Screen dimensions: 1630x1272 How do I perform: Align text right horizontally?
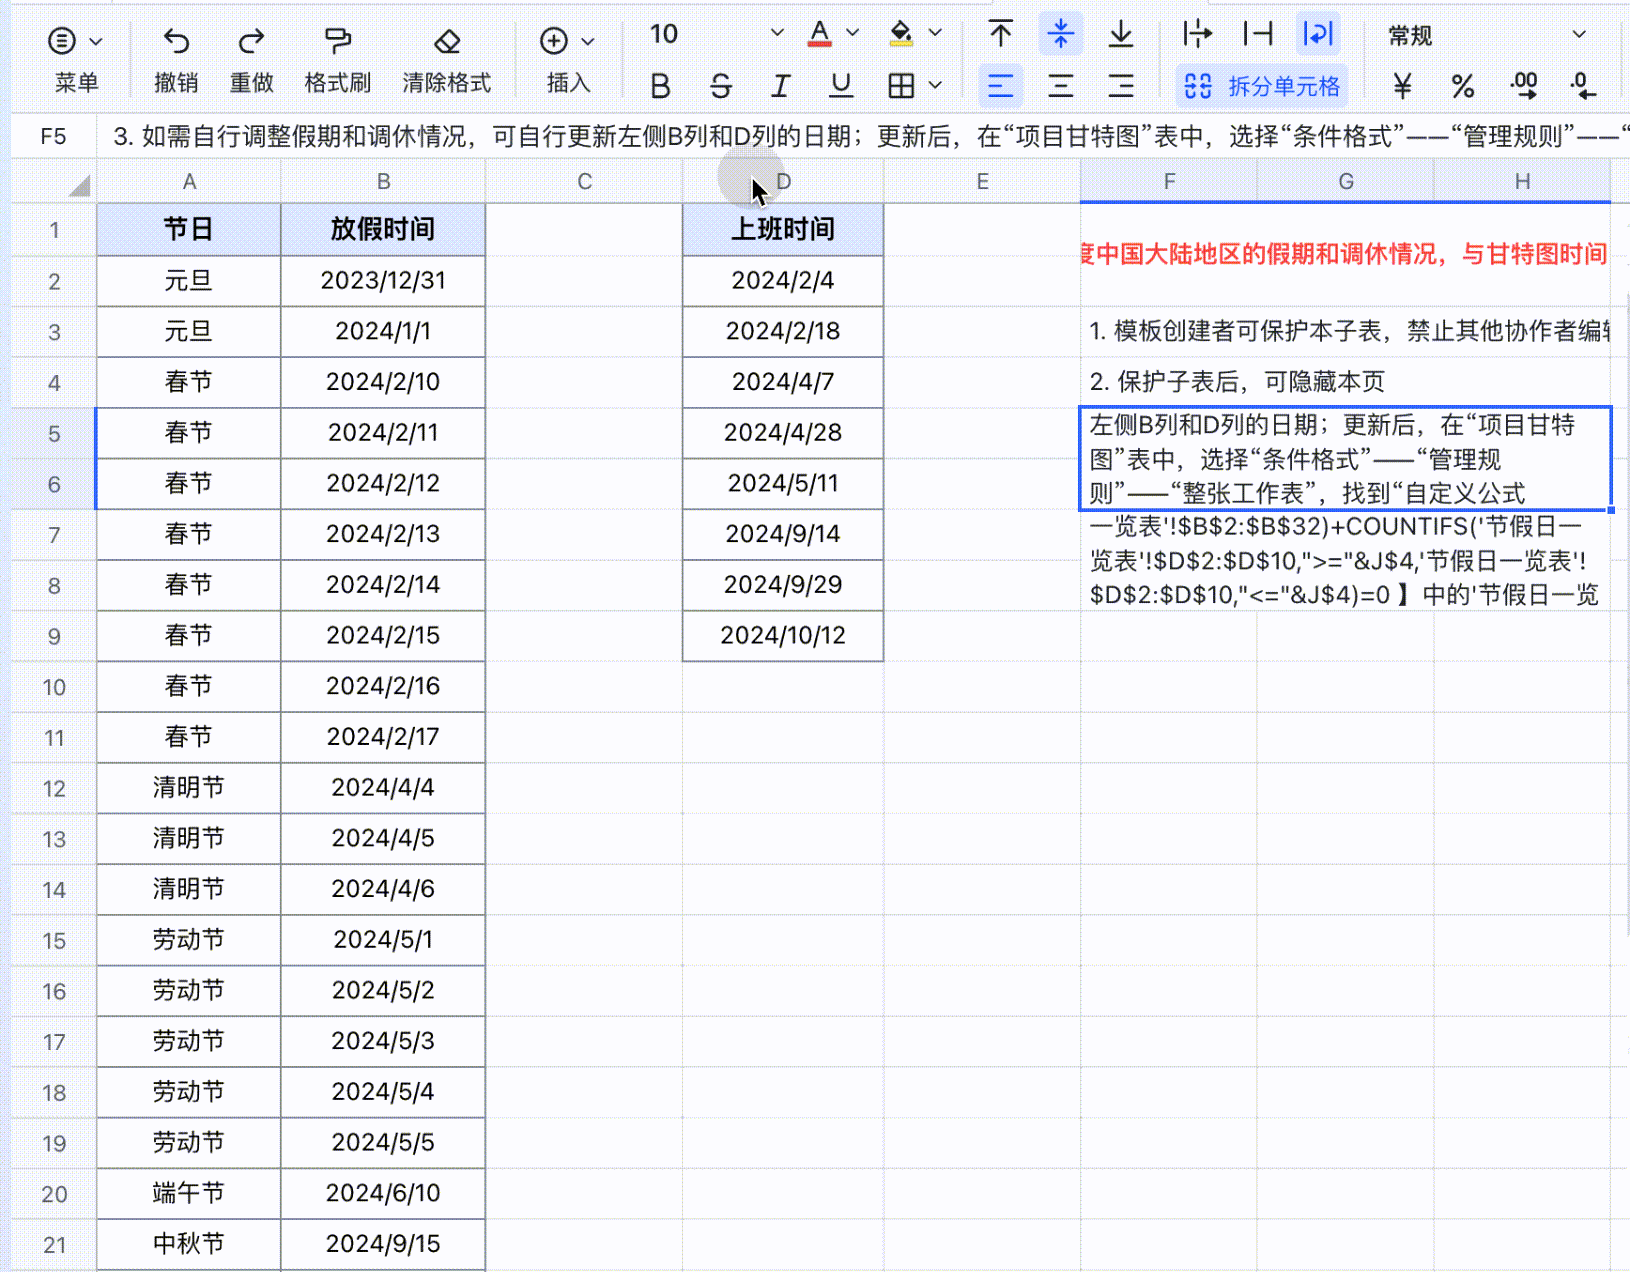pyautogui.click(x=1121, y=86)
